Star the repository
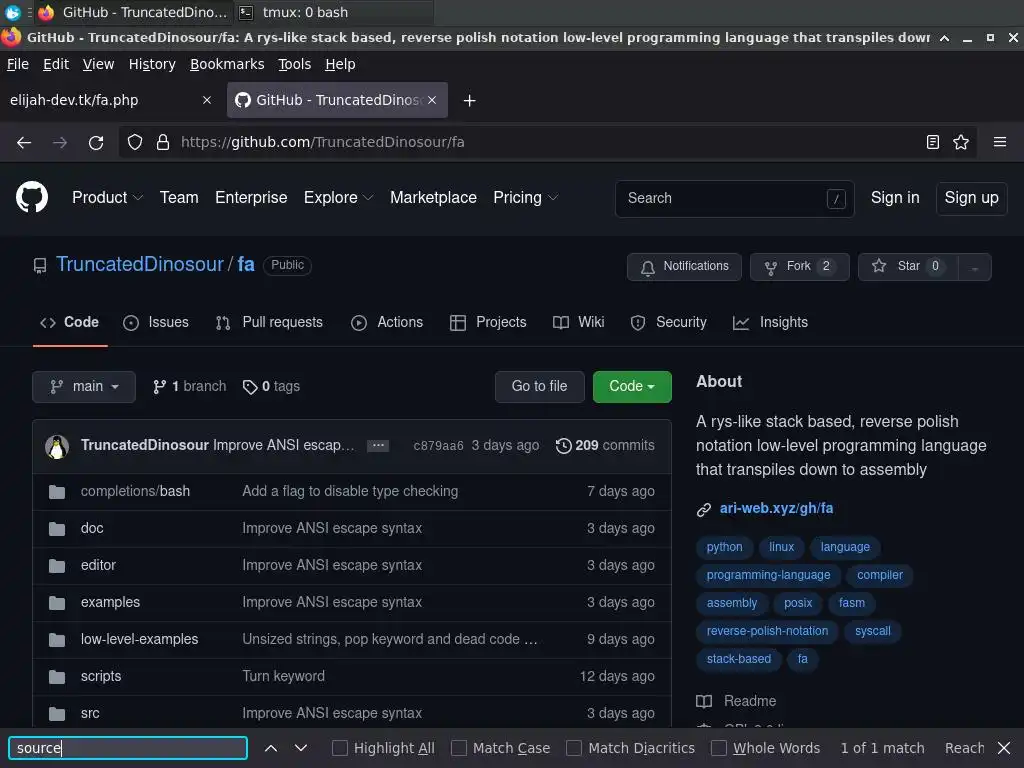This screenshot has height=768, width=1024. tap(908, 267)
